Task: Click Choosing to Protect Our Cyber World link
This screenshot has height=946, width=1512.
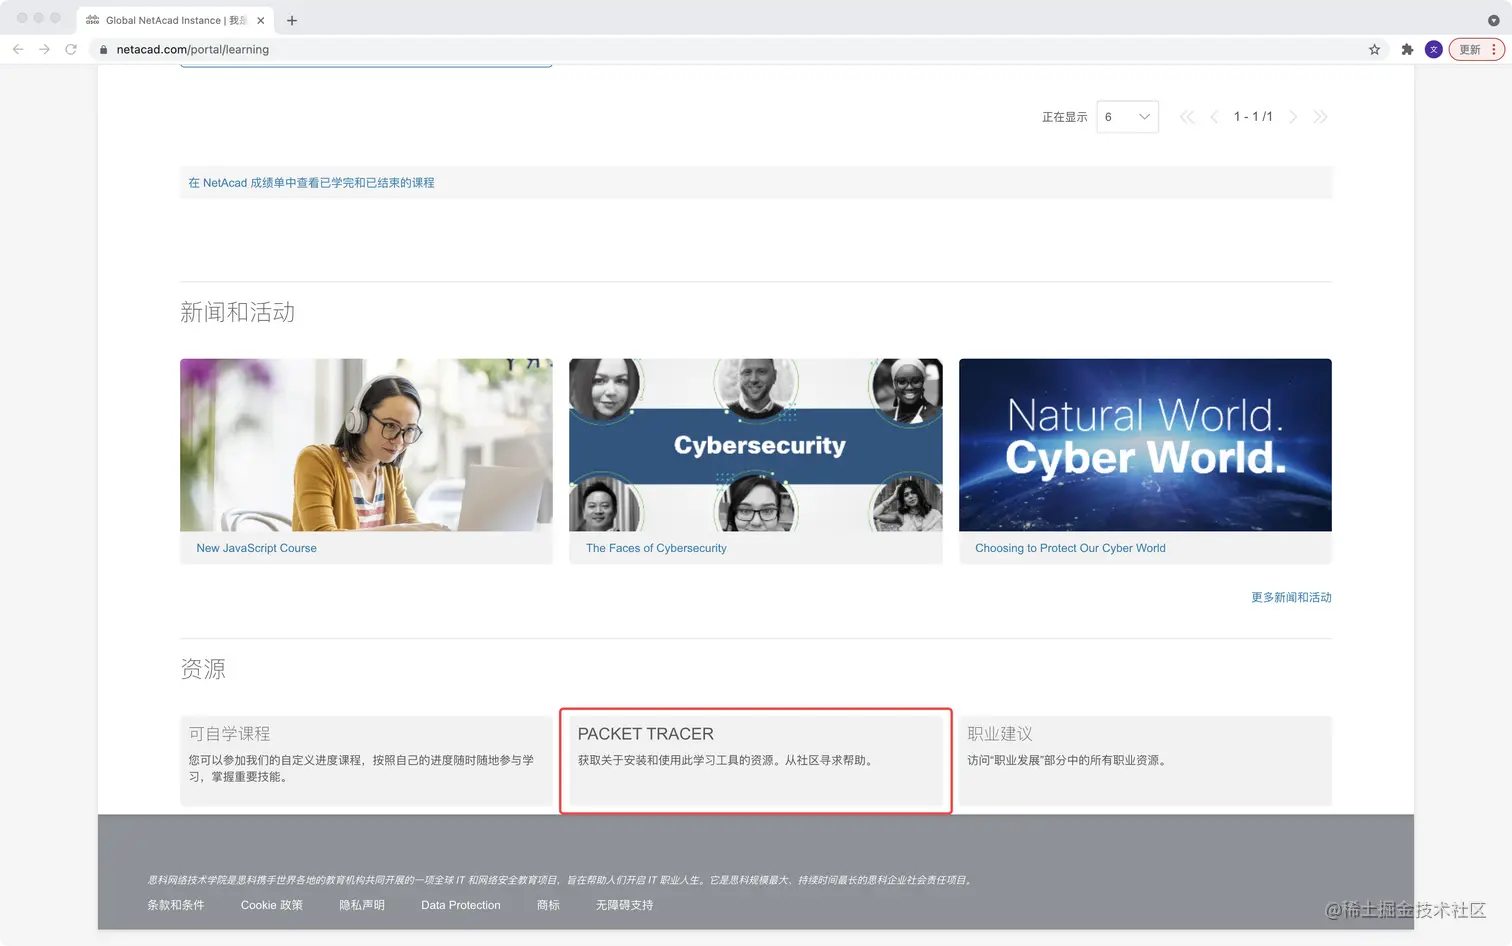Action: click(1070, 548)
